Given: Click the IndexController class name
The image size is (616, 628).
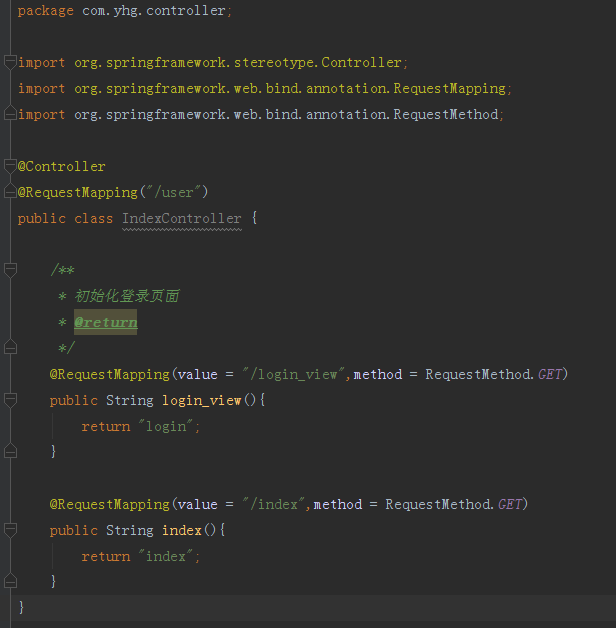Looking at the screenshot, I should click(x=182, y=219).
